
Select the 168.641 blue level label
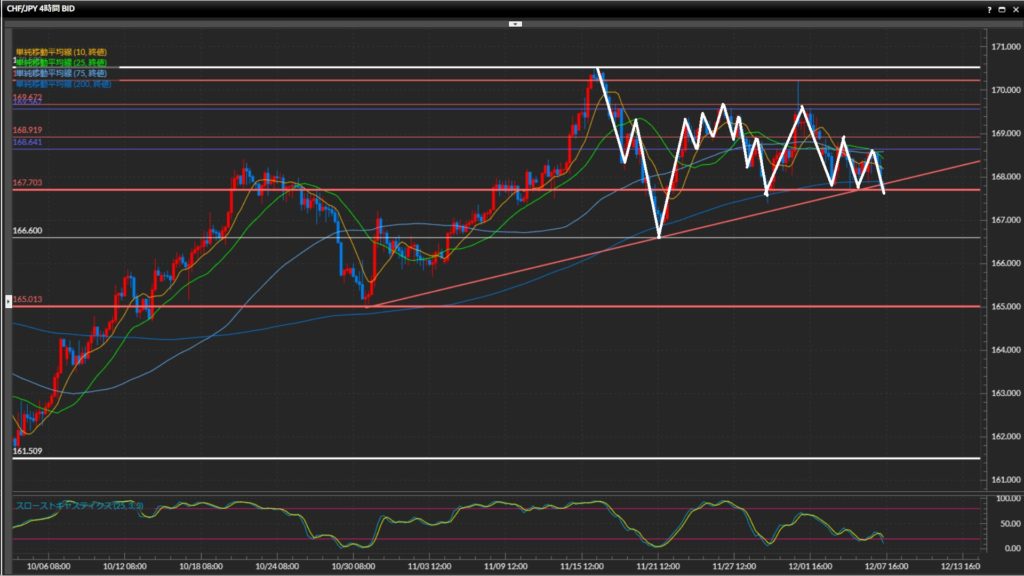coord(26,143)
